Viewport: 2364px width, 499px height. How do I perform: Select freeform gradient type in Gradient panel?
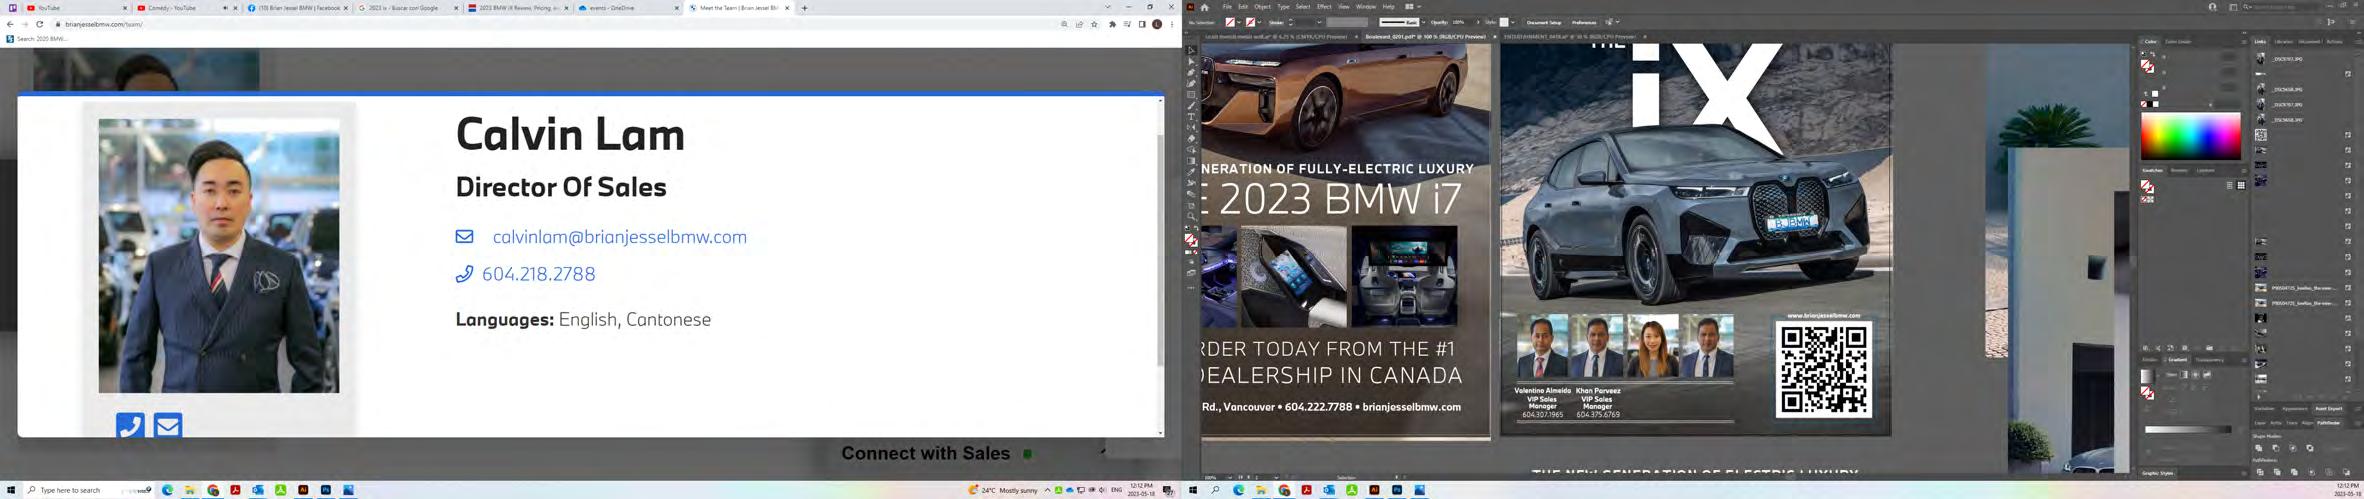pyautogui.click(x=2207, y=374)
